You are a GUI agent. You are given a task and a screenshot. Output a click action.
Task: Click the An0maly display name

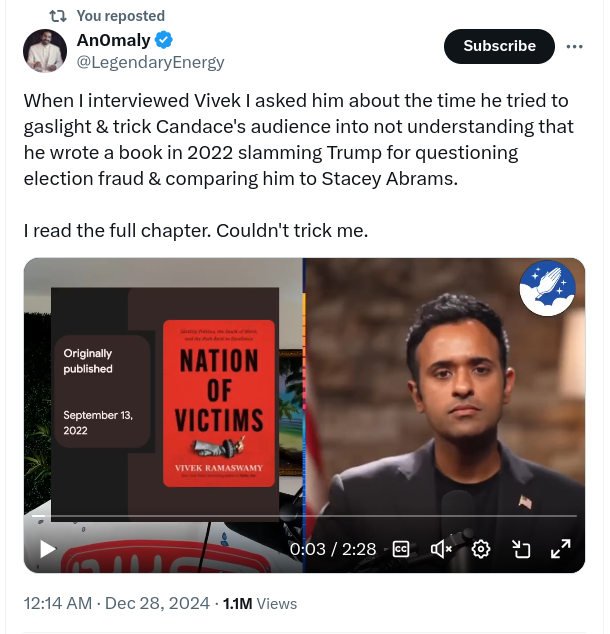[x=113, y=40]
